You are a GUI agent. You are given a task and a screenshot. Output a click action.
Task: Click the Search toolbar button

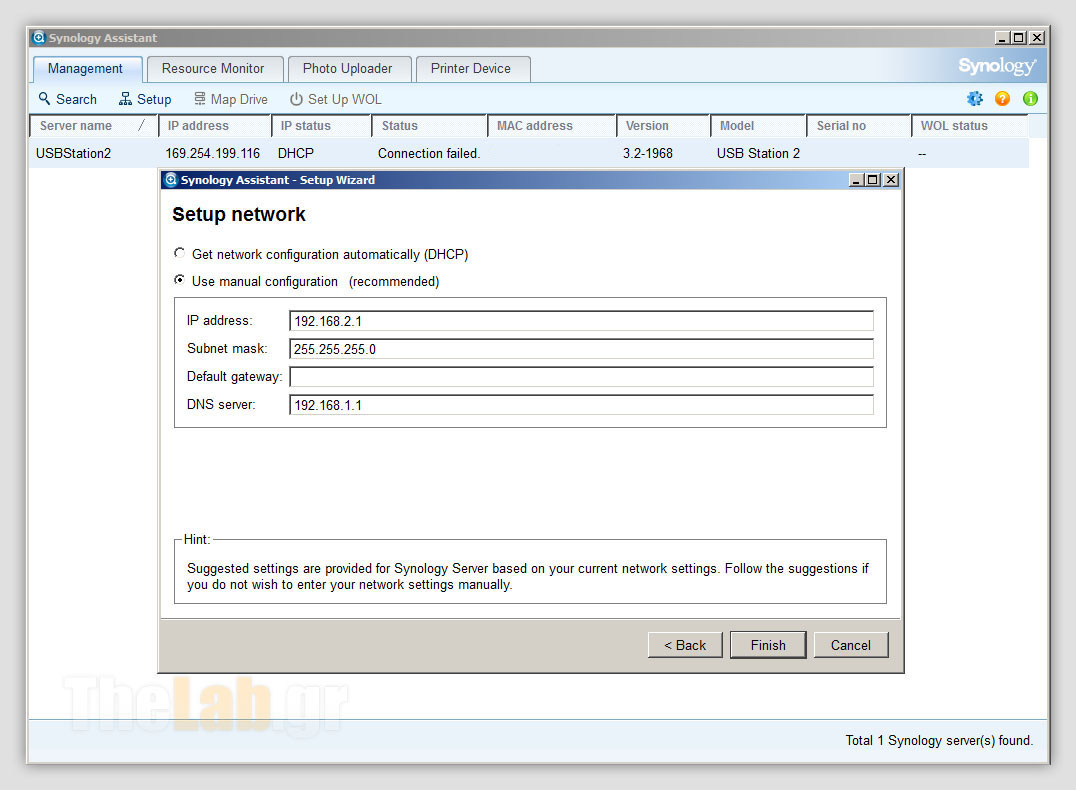click(x=67, y=99)
